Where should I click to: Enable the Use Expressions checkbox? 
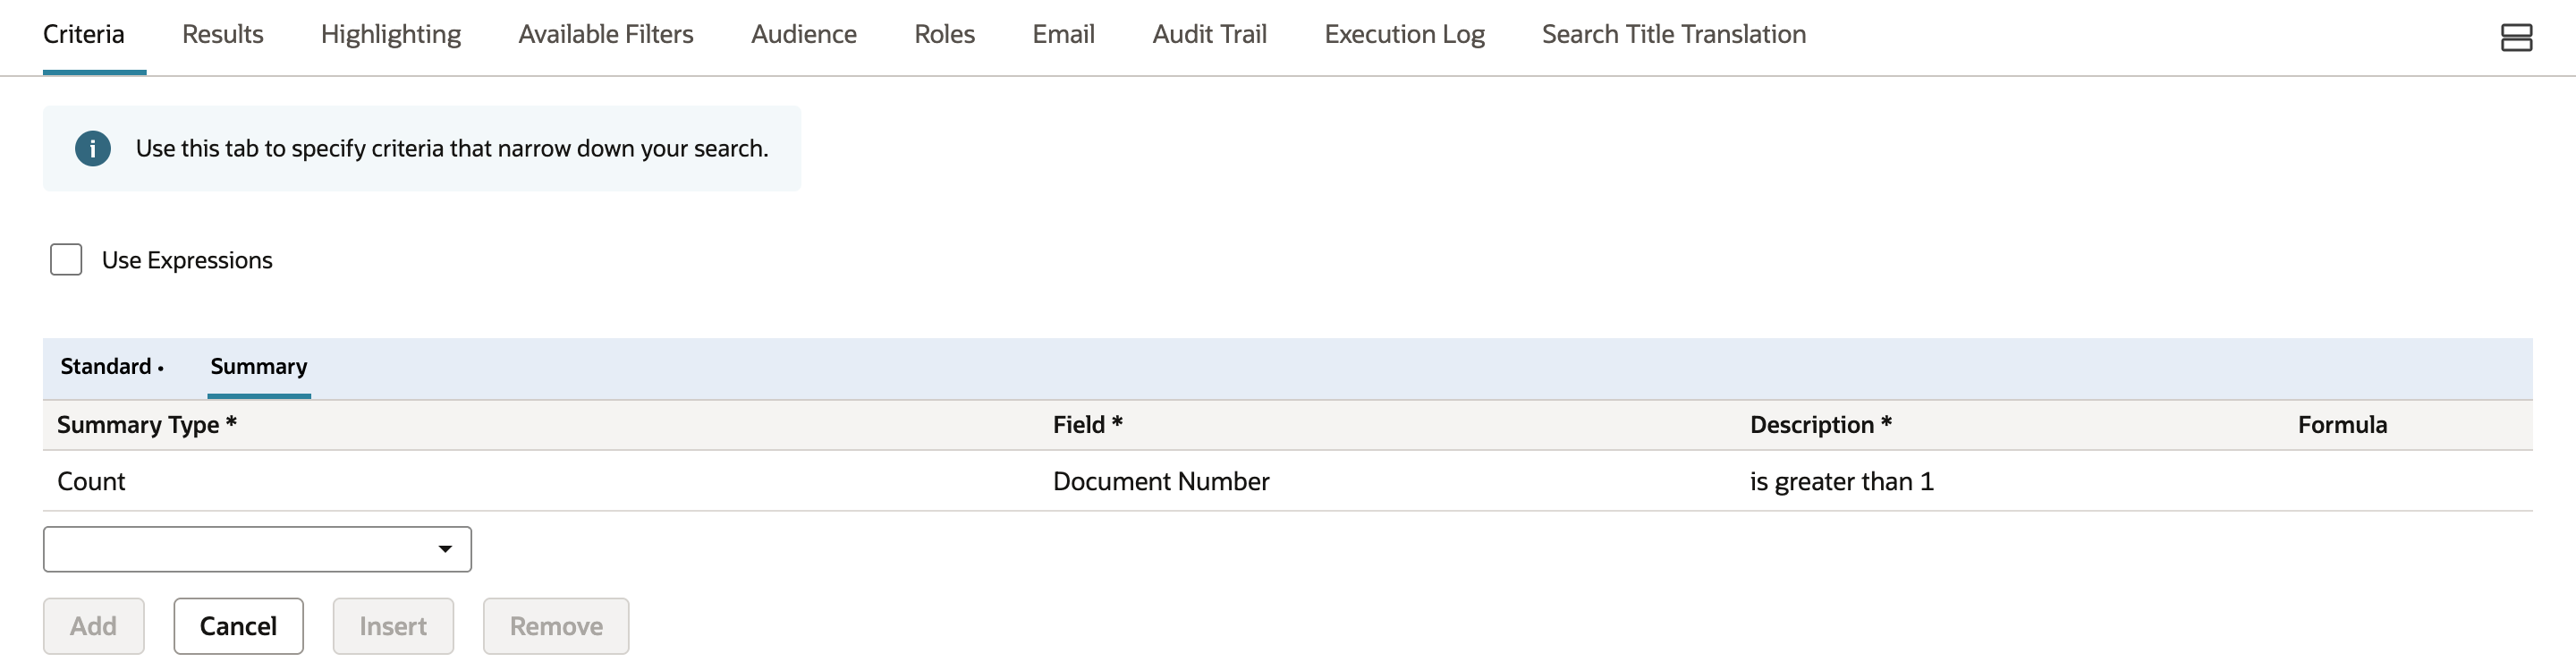(x=66, y=260)
